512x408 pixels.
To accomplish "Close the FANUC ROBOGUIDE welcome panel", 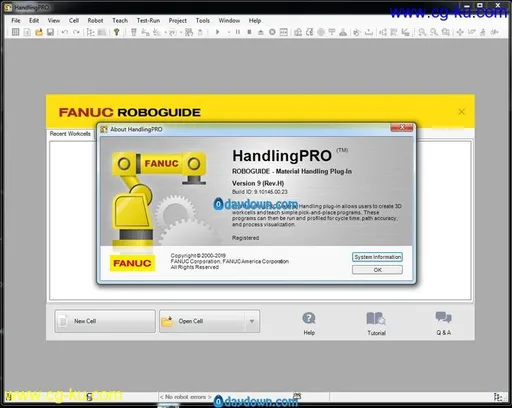I will (x=461, y=112).
